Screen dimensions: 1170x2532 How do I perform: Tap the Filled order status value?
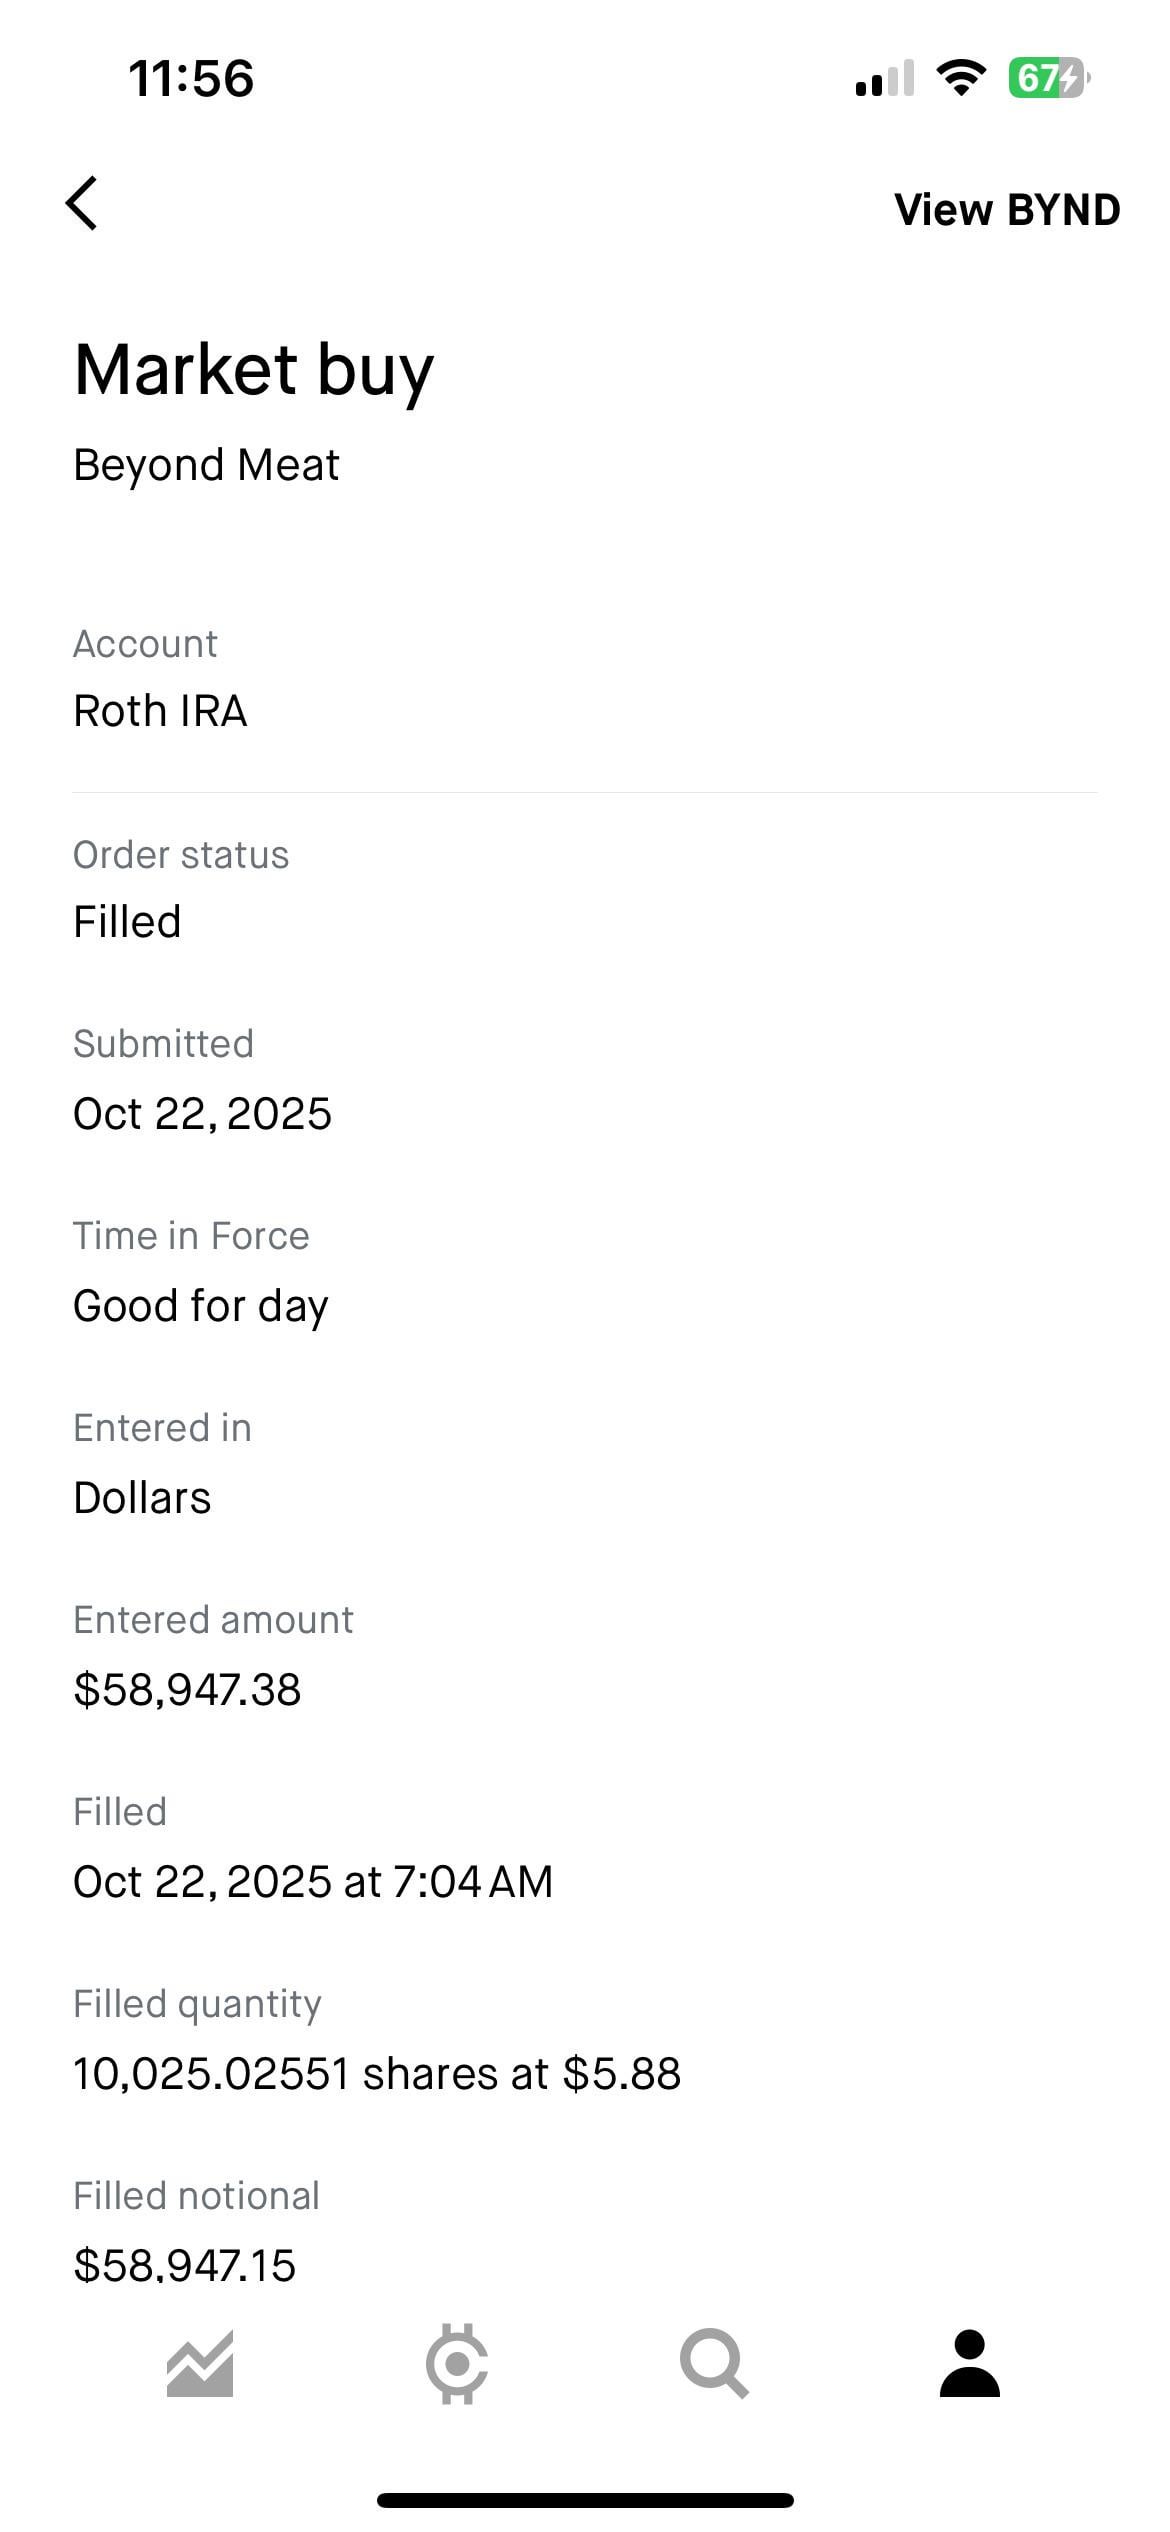pos(127,922)
